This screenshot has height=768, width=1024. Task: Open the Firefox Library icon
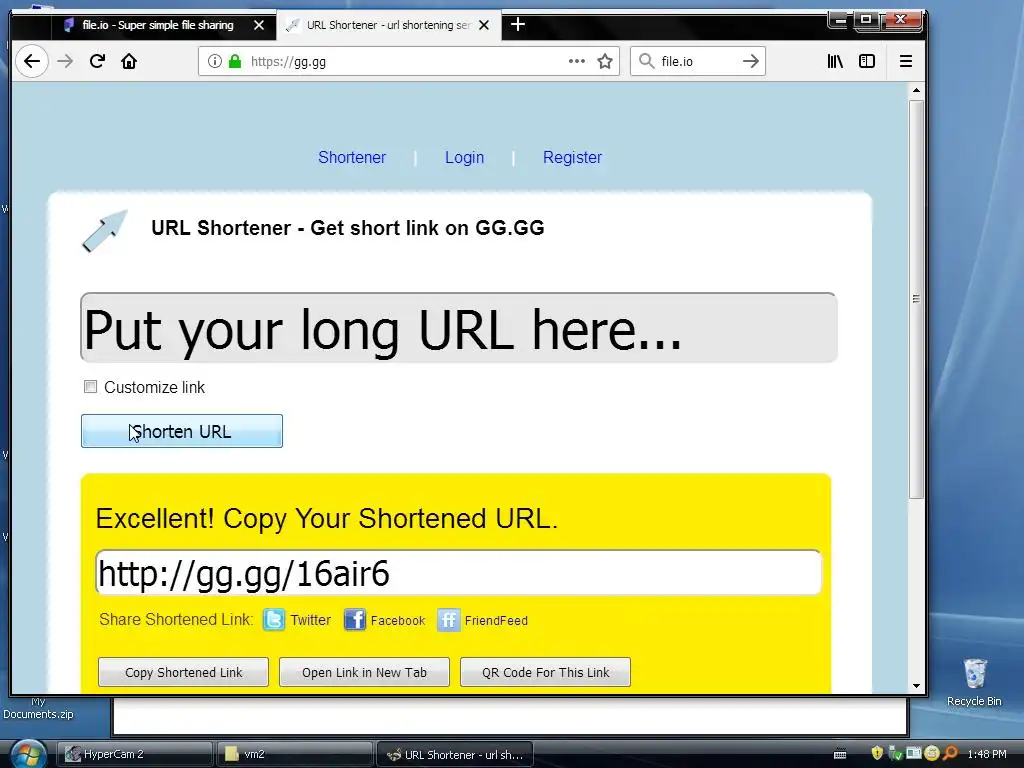[x=835, y=61]
